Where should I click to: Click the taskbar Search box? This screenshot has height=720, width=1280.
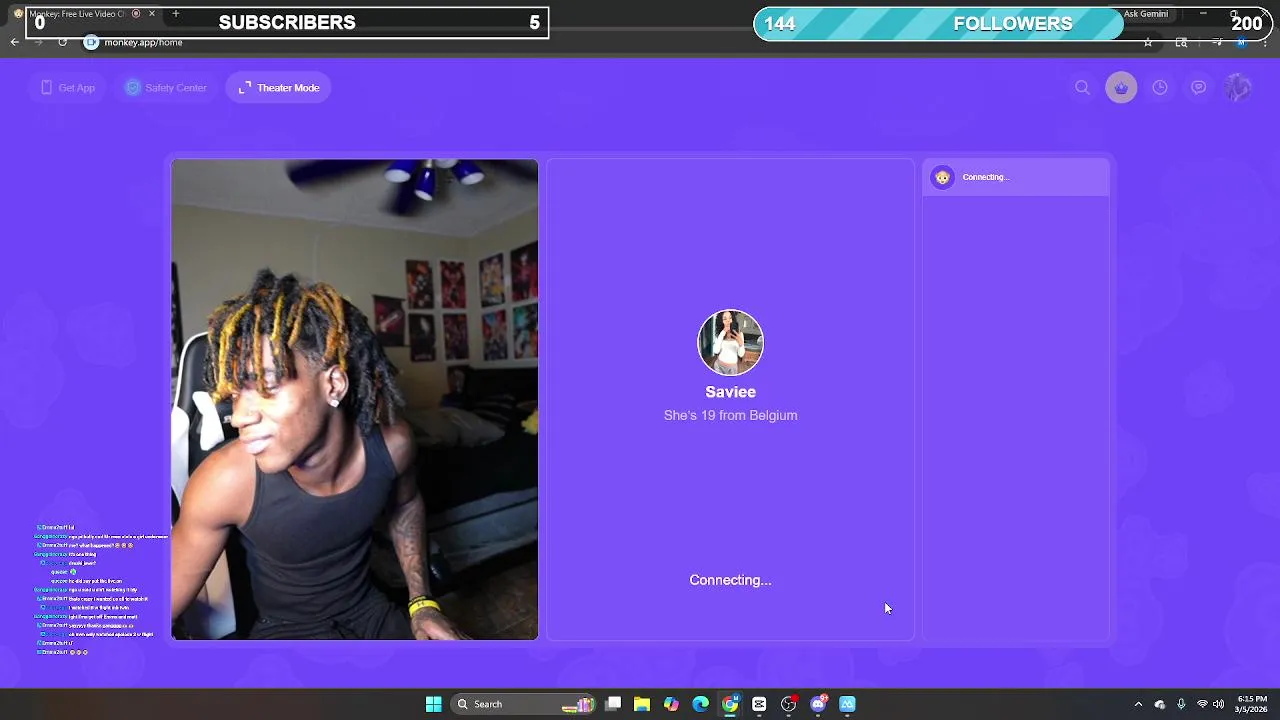coord(525,704)
